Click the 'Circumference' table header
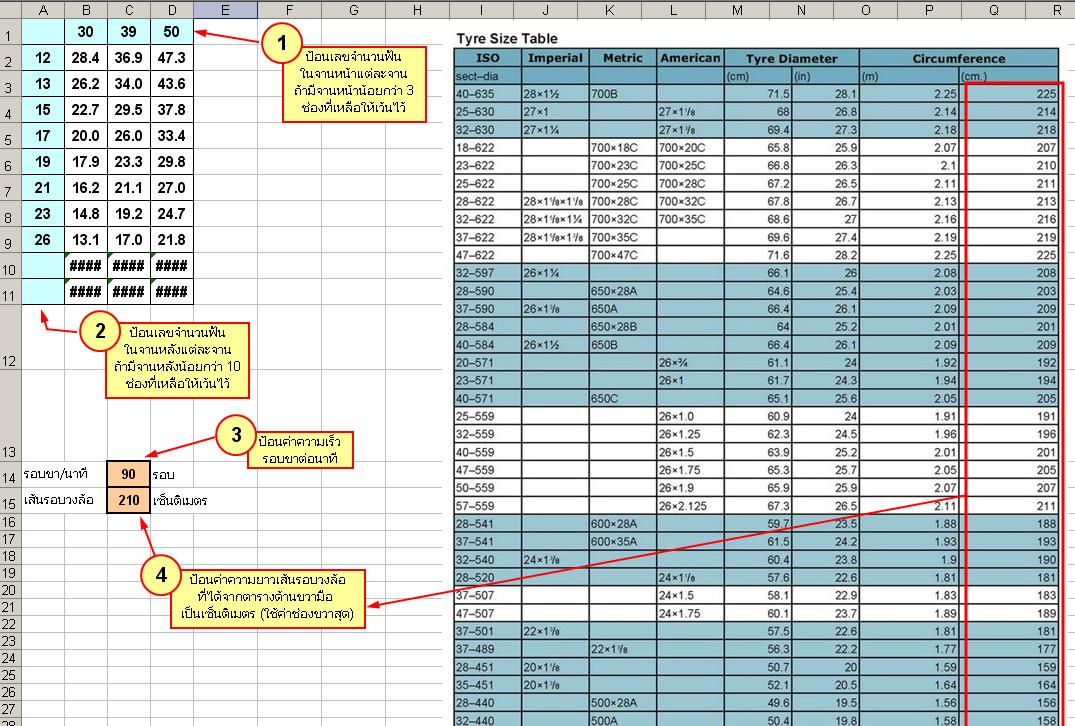 (x=958, y=58)
